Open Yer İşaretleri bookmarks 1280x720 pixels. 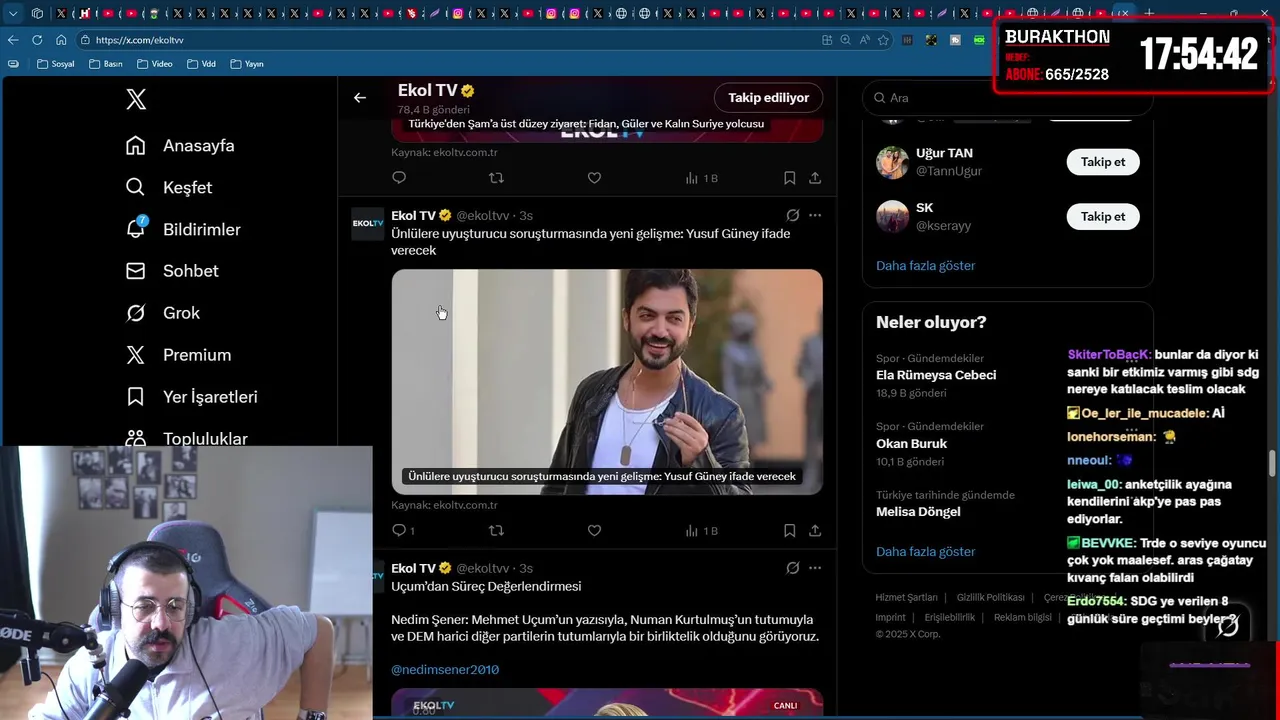191,397
